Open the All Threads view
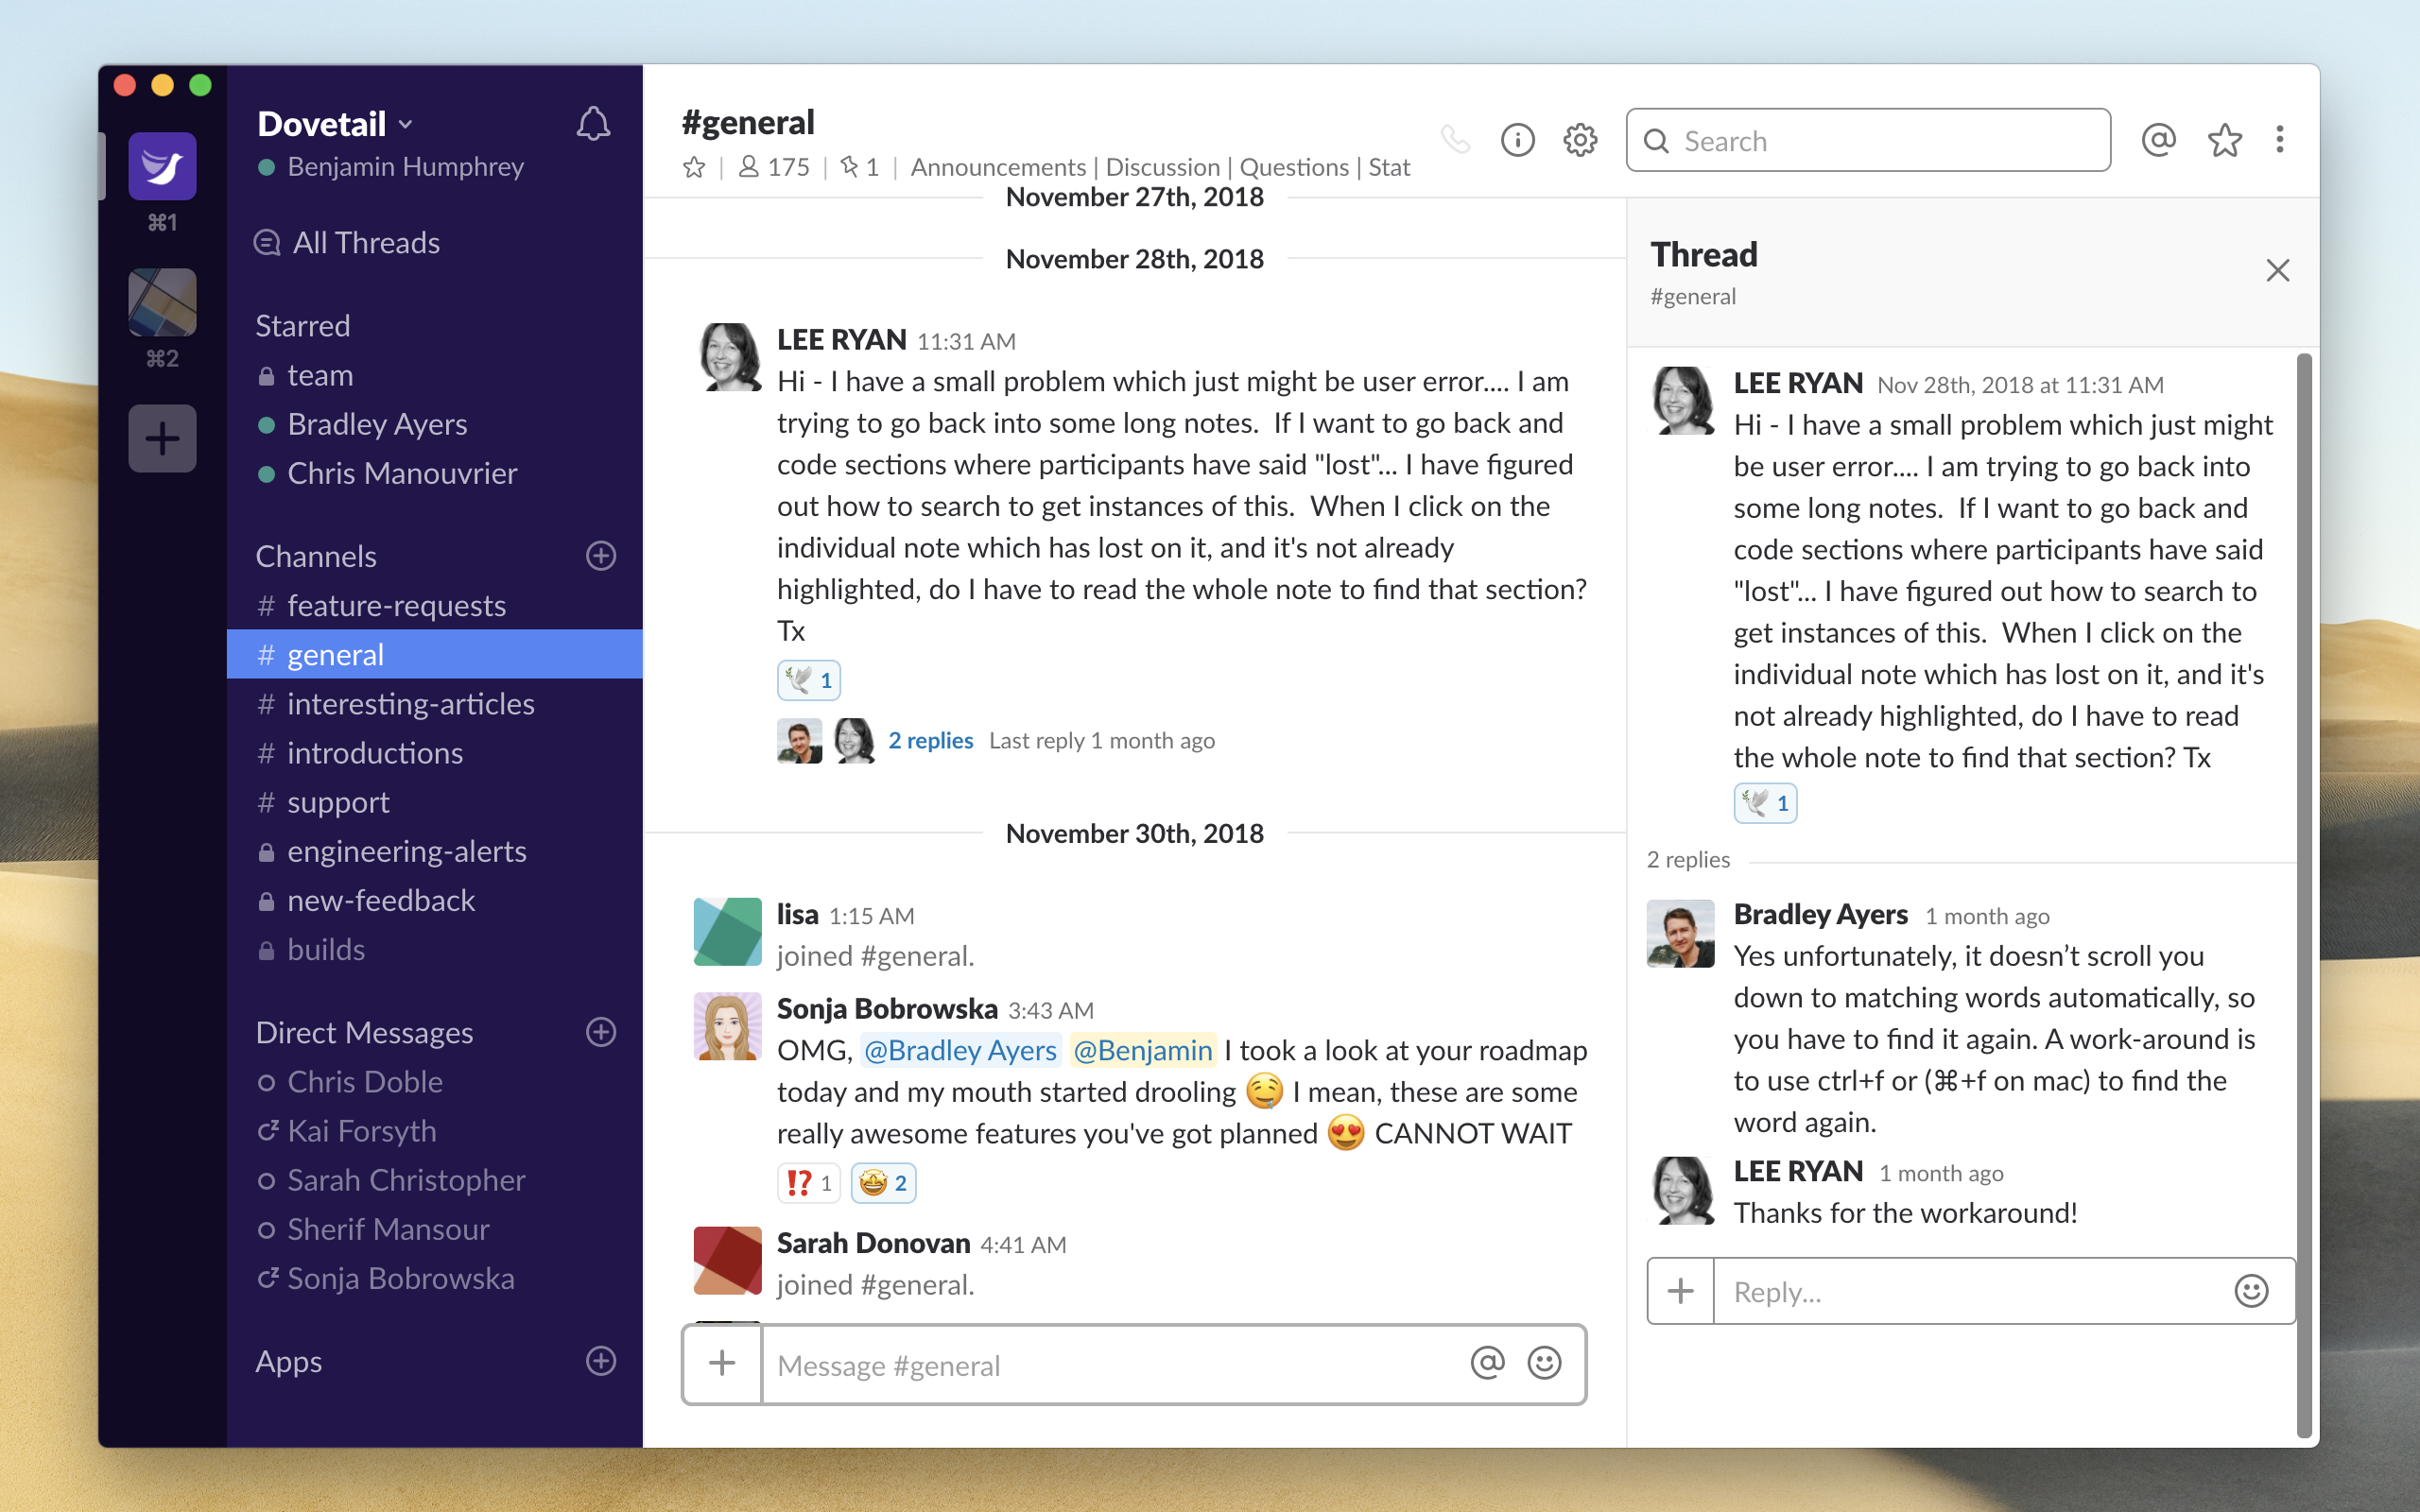This screenshot has height=1512, width=2420. click(x=365, y=242)
